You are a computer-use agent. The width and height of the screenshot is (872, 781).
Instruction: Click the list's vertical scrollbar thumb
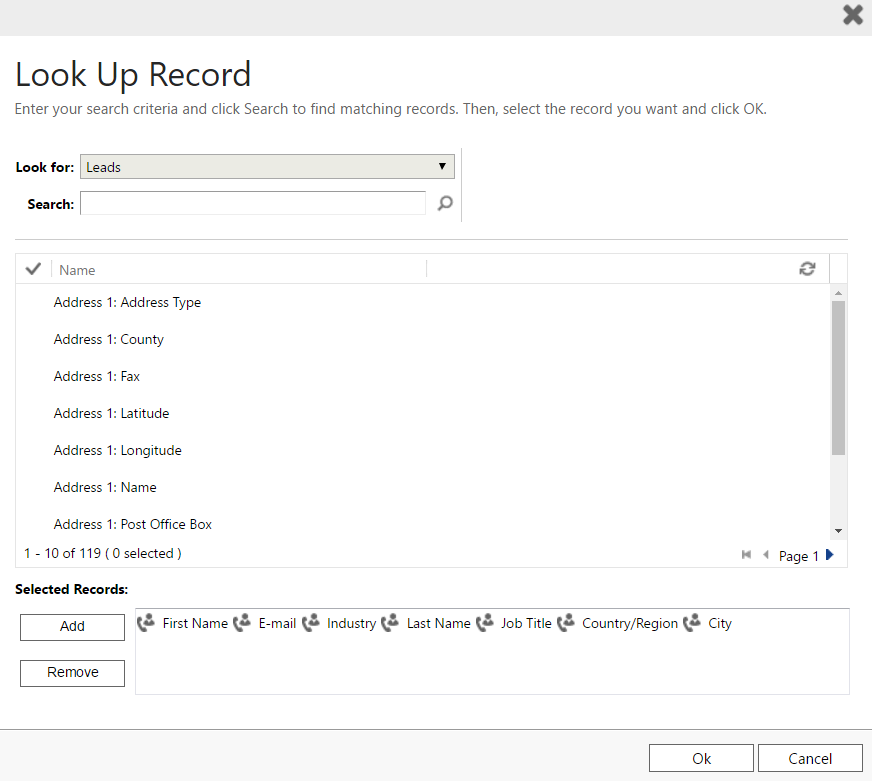(x=838, y=377)
